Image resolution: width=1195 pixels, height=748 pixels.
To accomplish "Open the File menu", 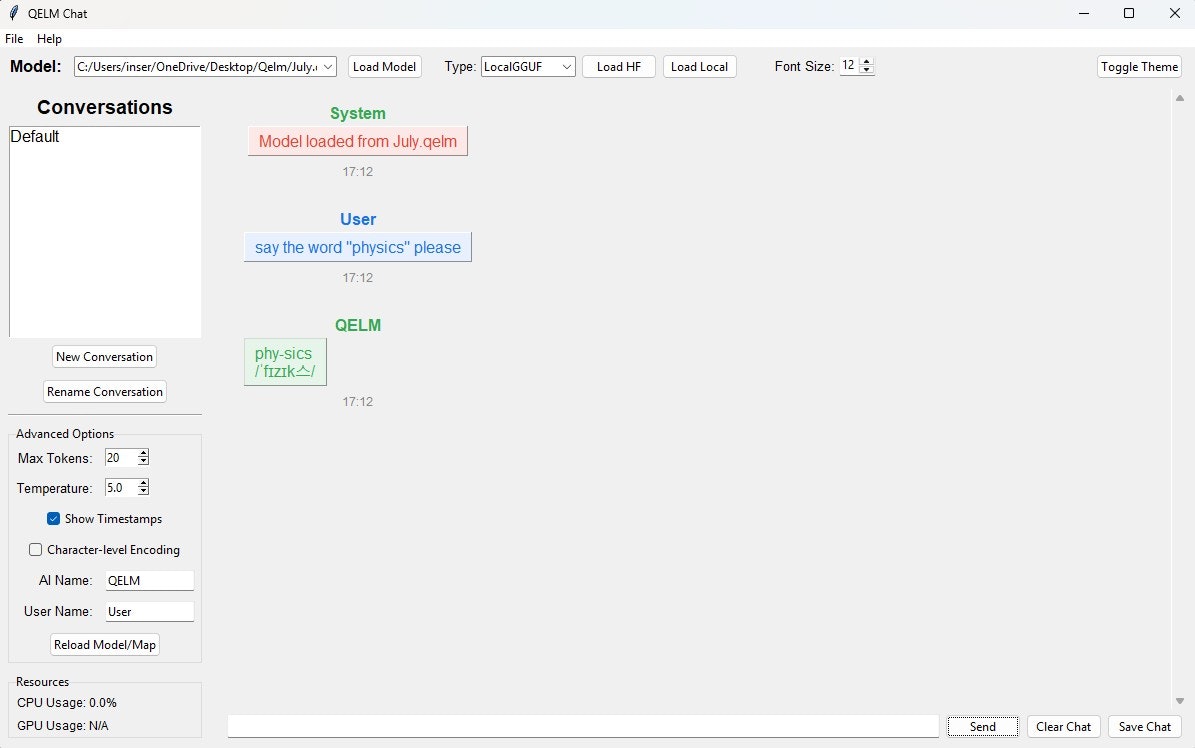I will (x=14, y=39).
